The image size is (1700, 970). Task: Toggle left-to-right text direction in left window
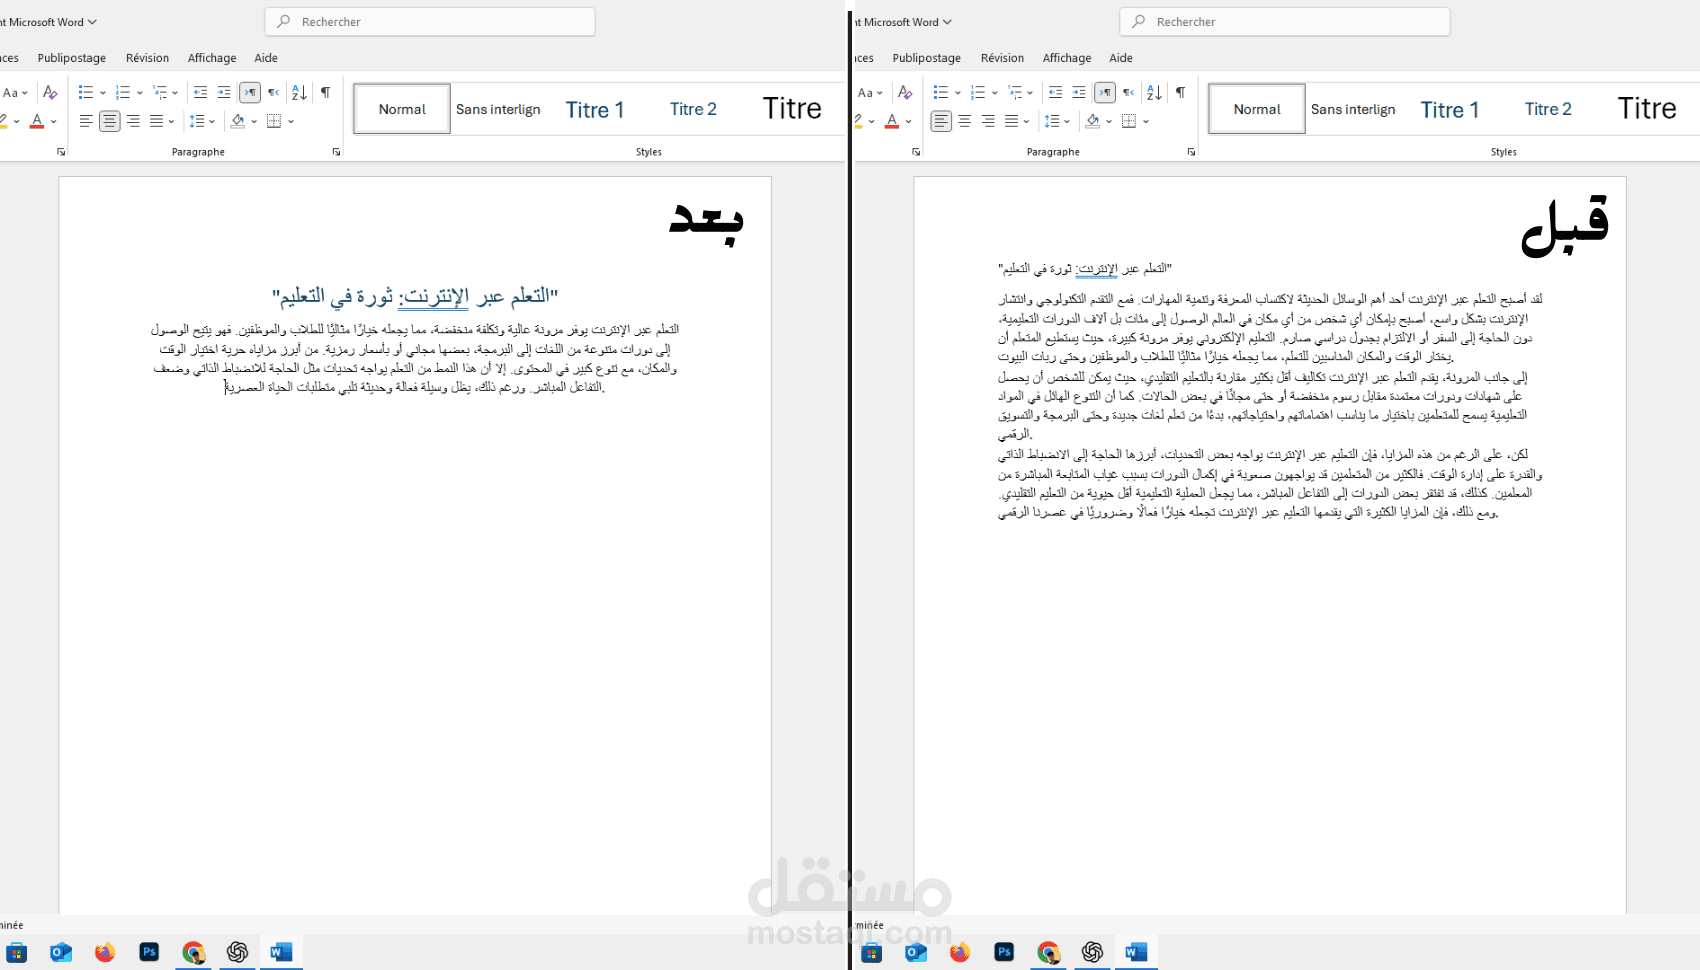(x=250, y=92)
